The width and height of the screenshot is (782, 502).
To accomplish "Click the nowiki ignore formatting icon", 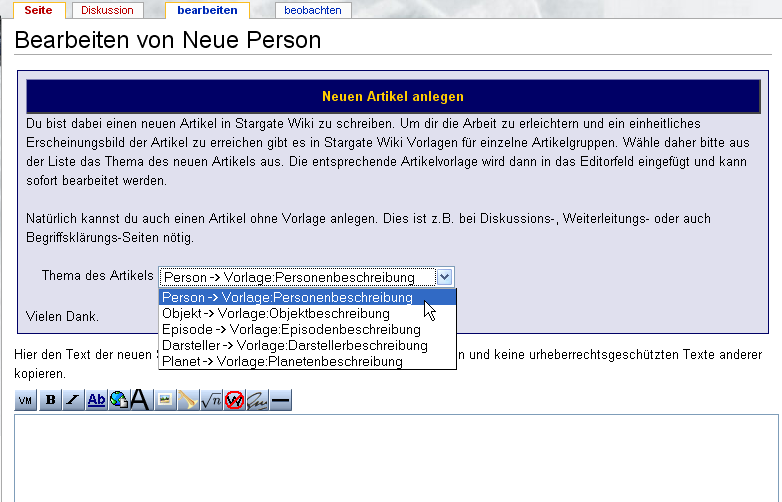I will pos(234,400).
